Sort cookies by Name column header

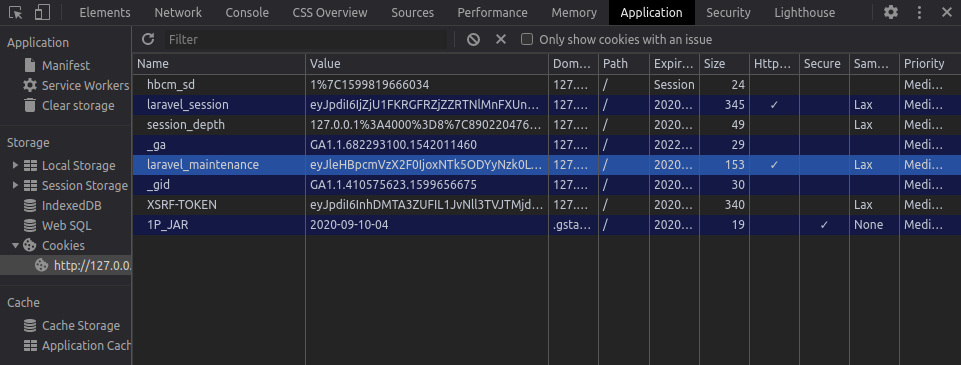tap(219, 64)
